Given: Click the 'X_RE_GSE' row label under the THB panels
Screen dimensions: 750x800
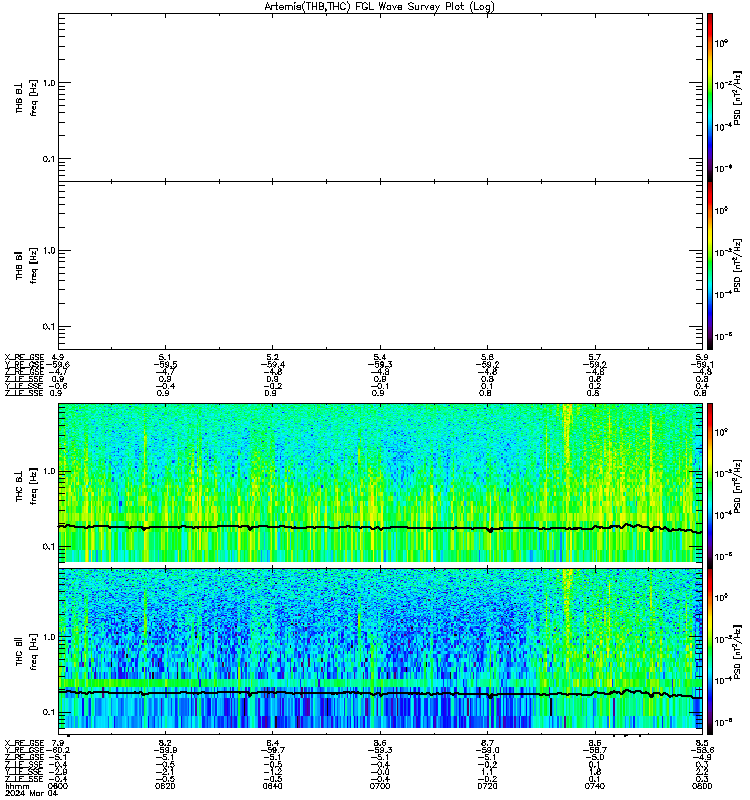Looking at the screenshot, I should click(x=24, y=357).
